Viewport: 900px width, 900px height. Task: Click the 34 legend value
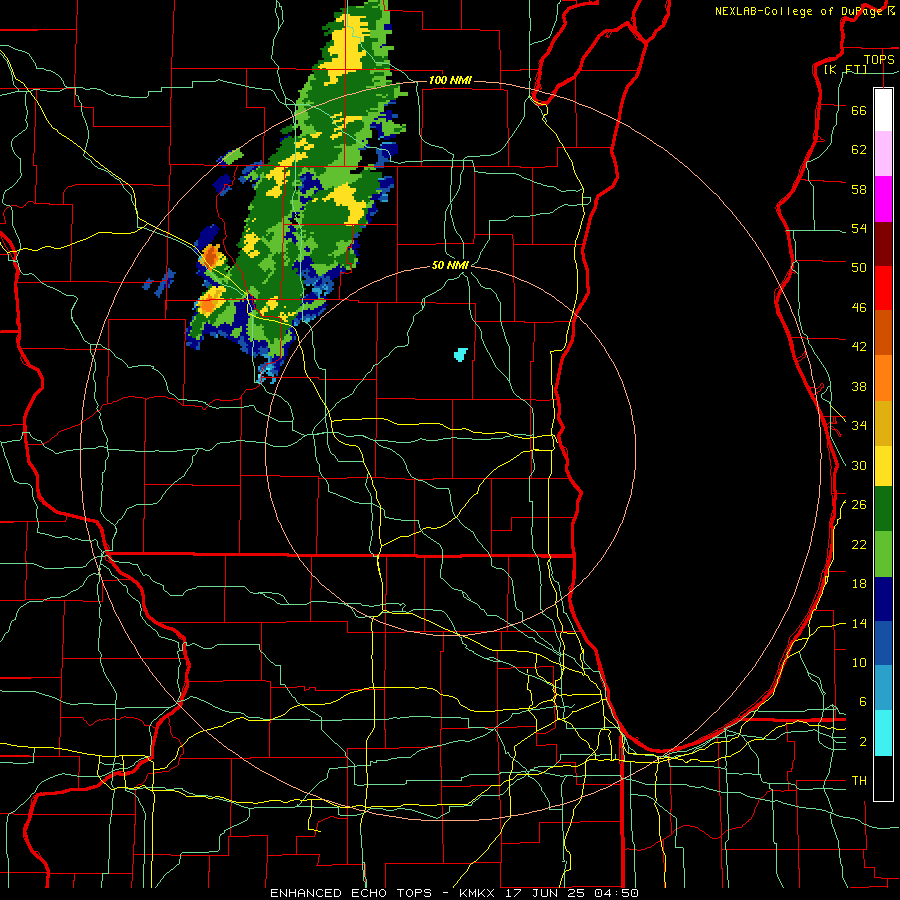coord(859,426)
